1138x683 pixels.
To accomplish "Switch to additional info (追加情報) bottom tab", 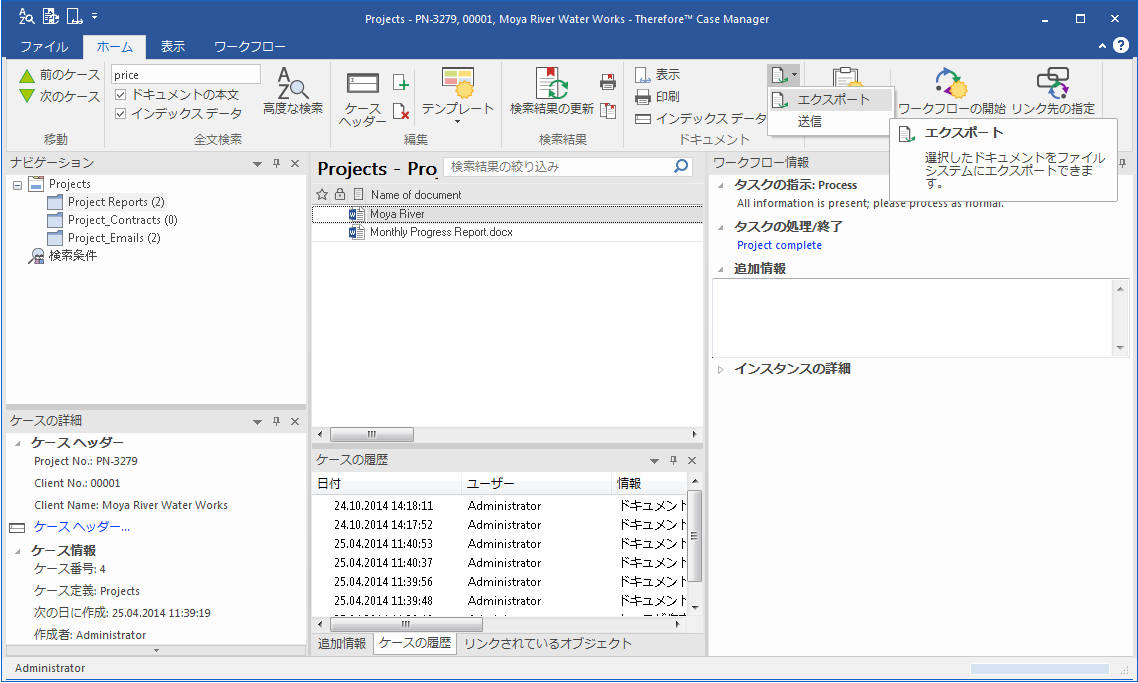I will coord(342,644).
